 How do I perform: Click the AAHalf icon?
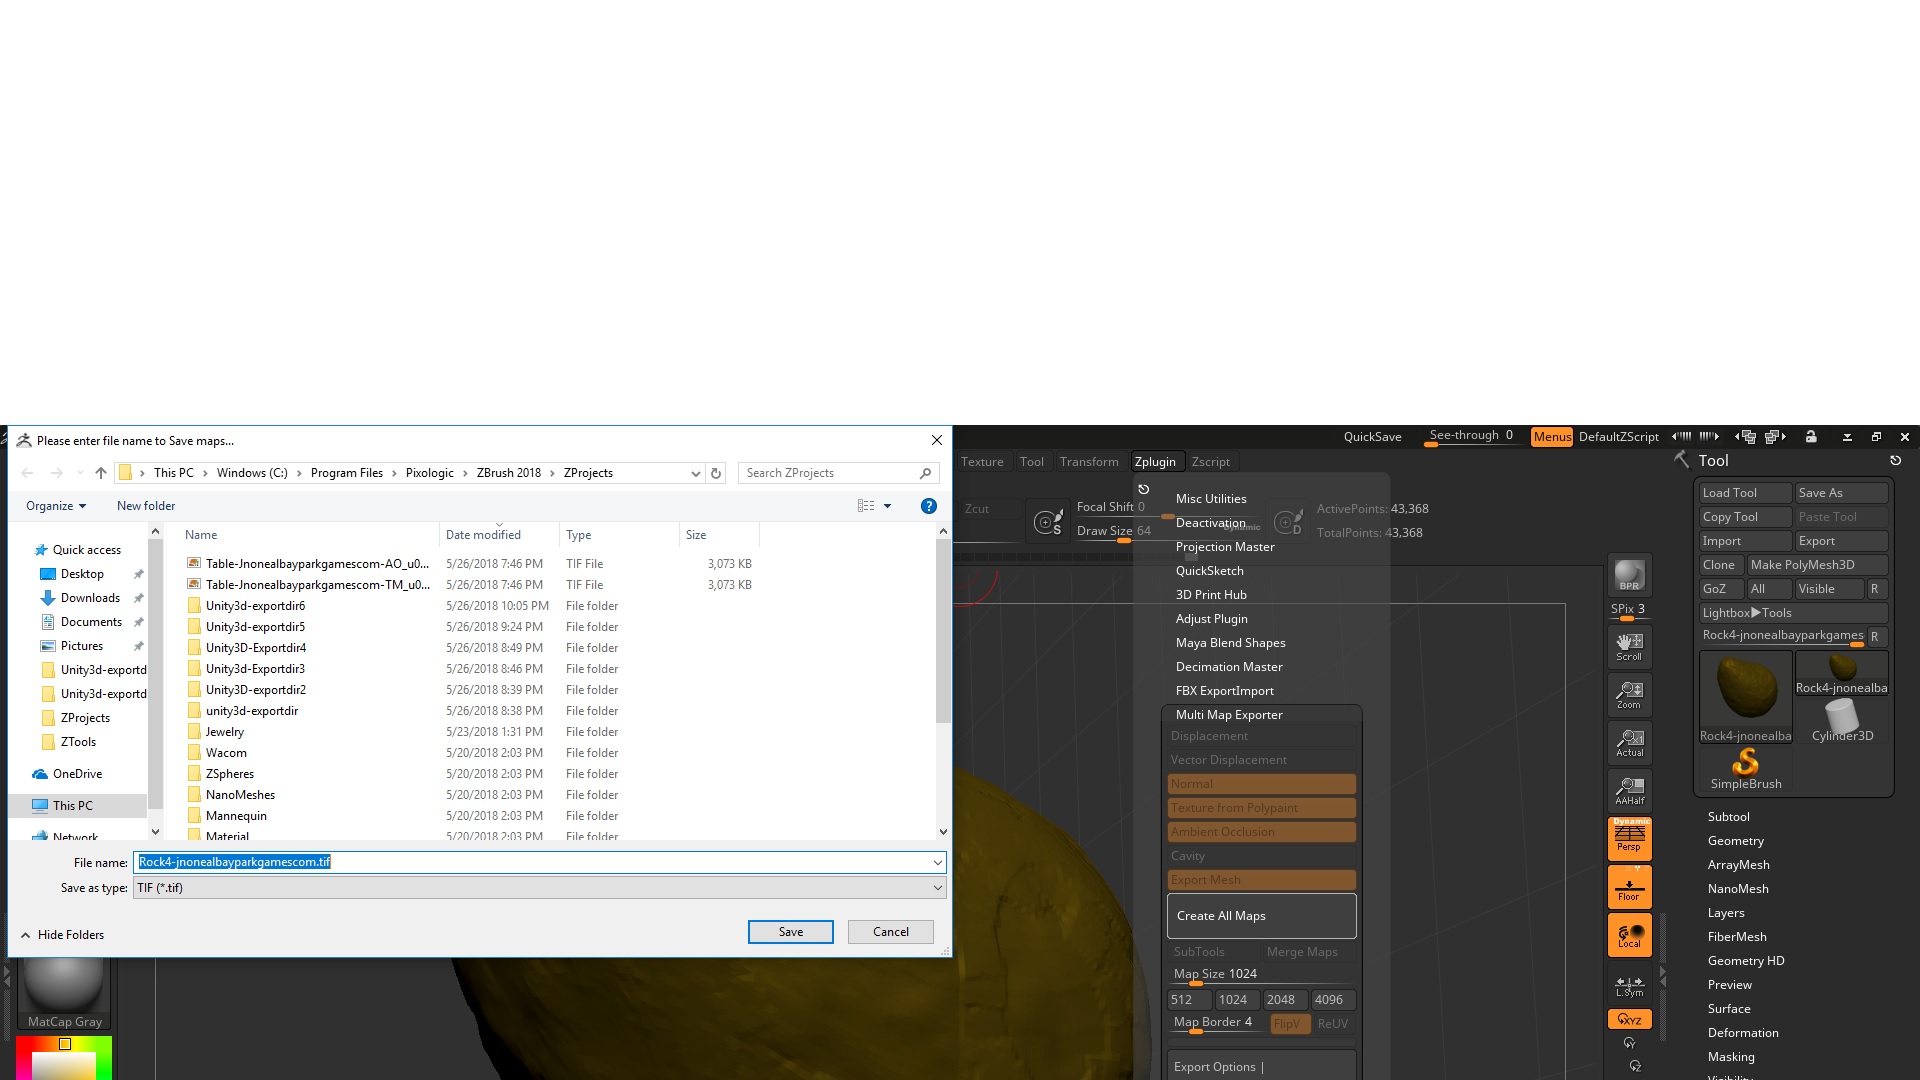click(1629, 790)
